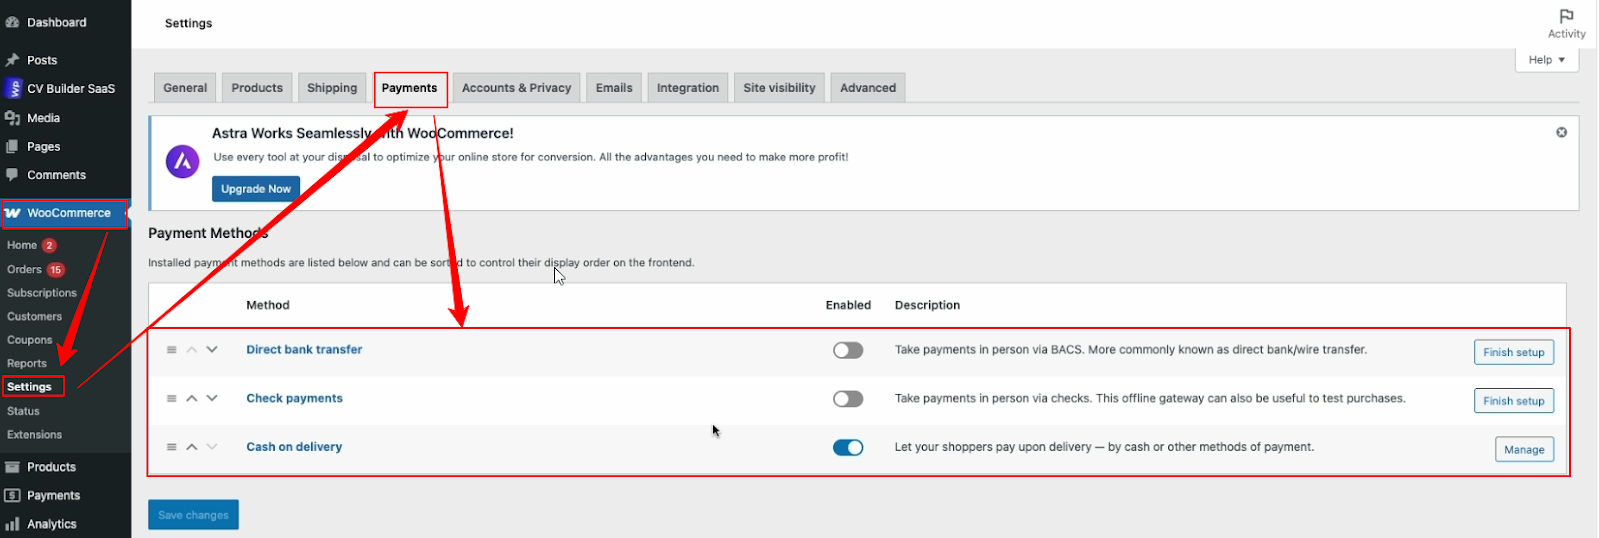Switch to the General tab

(185, 88)
